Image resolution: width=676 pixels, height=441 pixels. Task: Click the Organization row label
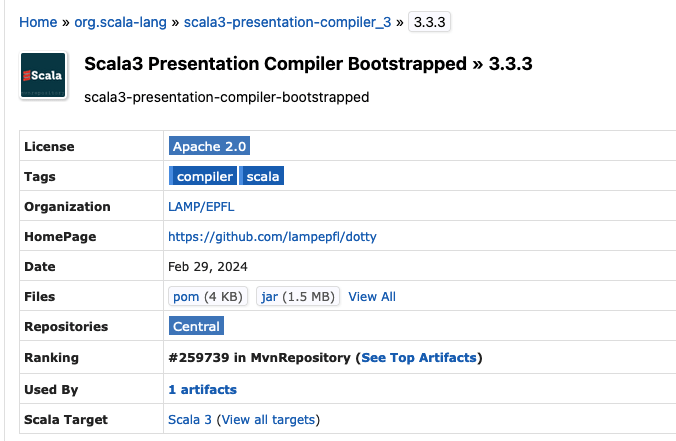tap(67, 207)
